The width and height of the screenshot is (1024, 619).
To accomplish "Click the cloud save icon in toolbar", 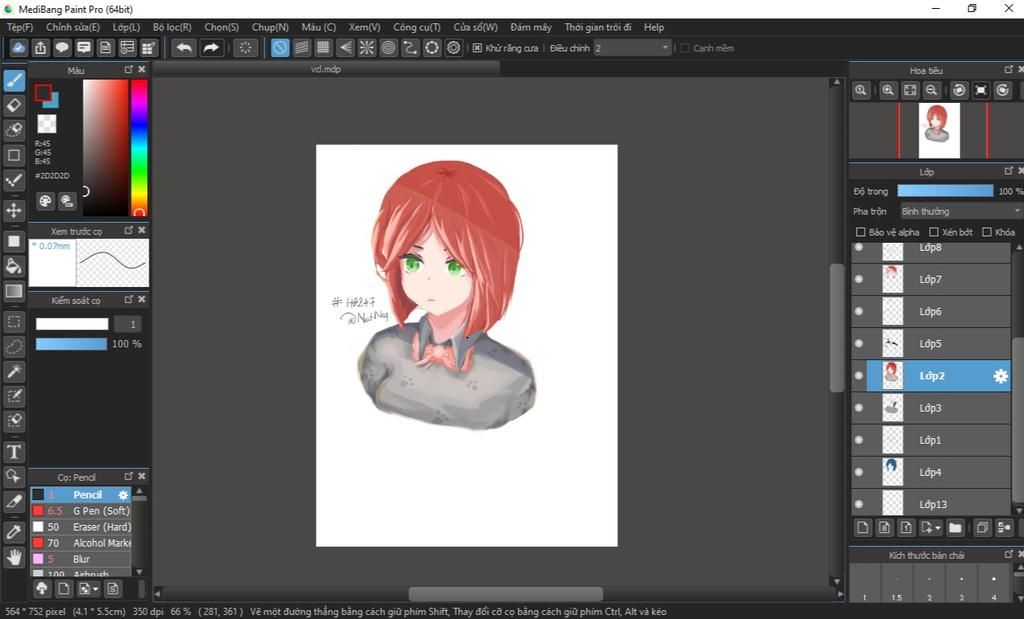I will (18, 48).
